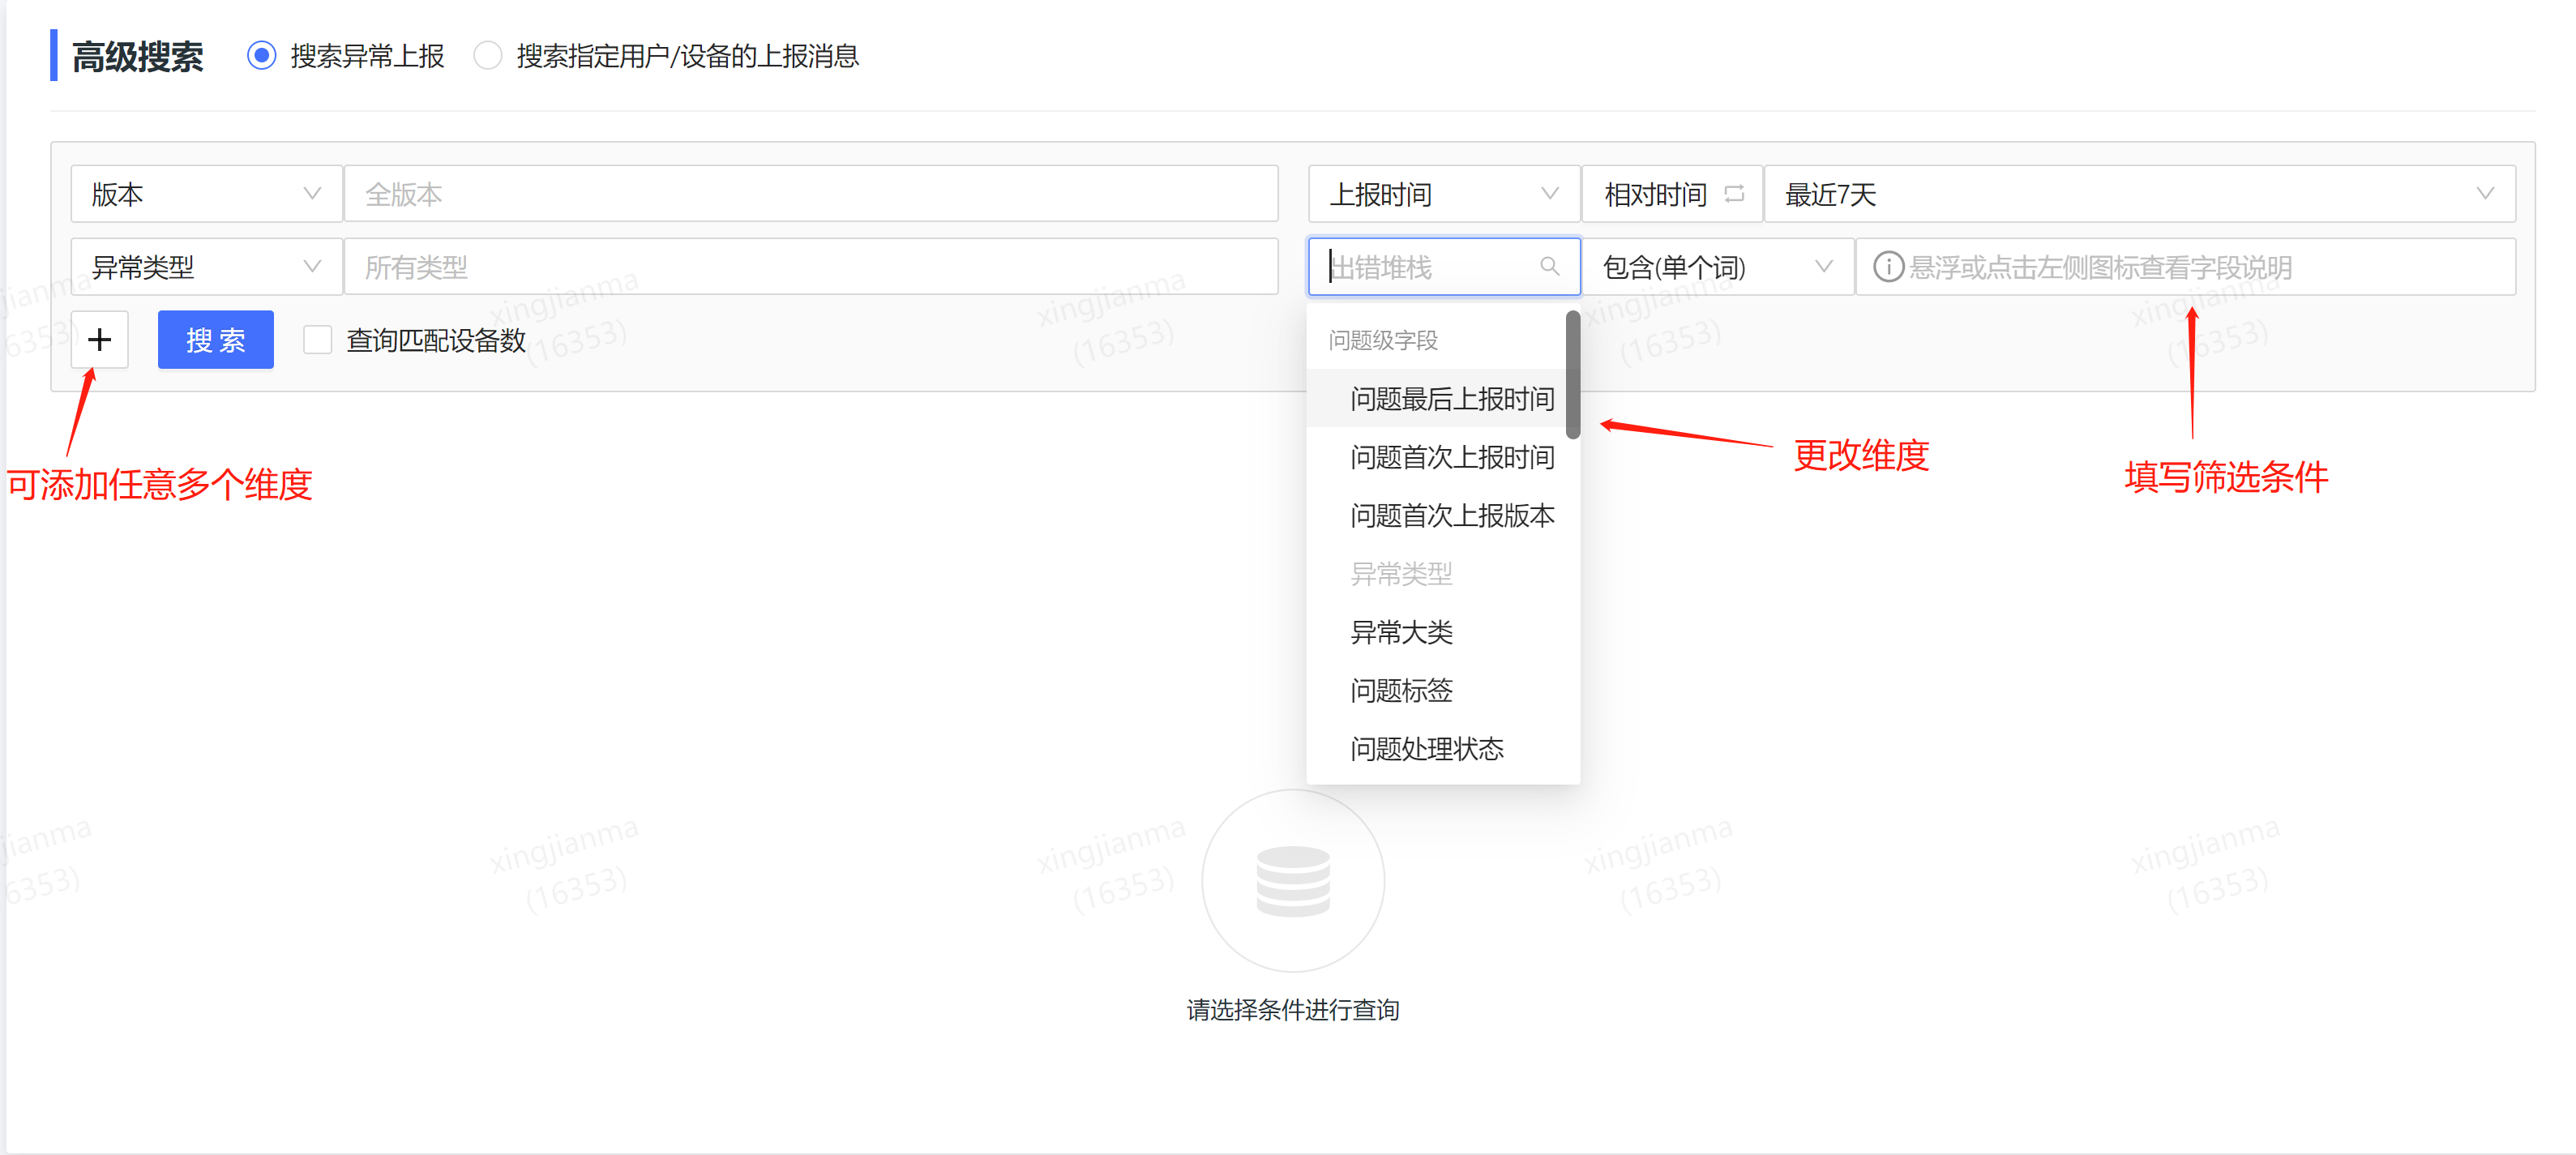
Task: Choose 问题首次上报版本 from the list
Action: (x=1437, y=516)
